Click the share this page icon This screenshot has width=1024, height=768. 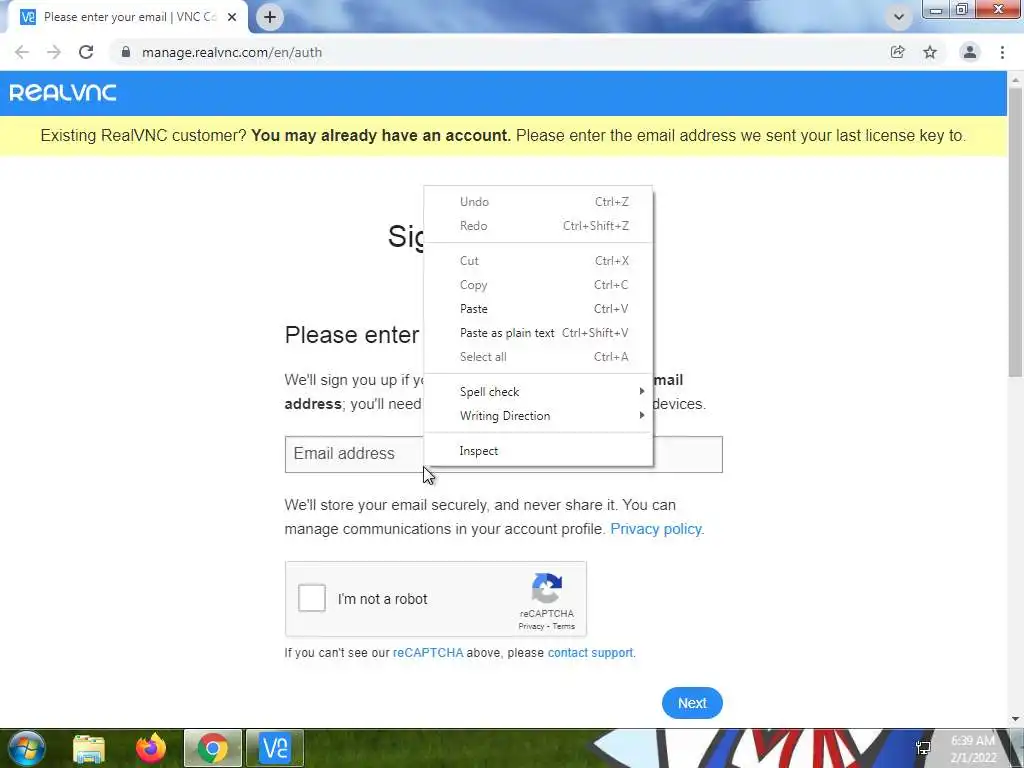(x=897, y=52)
